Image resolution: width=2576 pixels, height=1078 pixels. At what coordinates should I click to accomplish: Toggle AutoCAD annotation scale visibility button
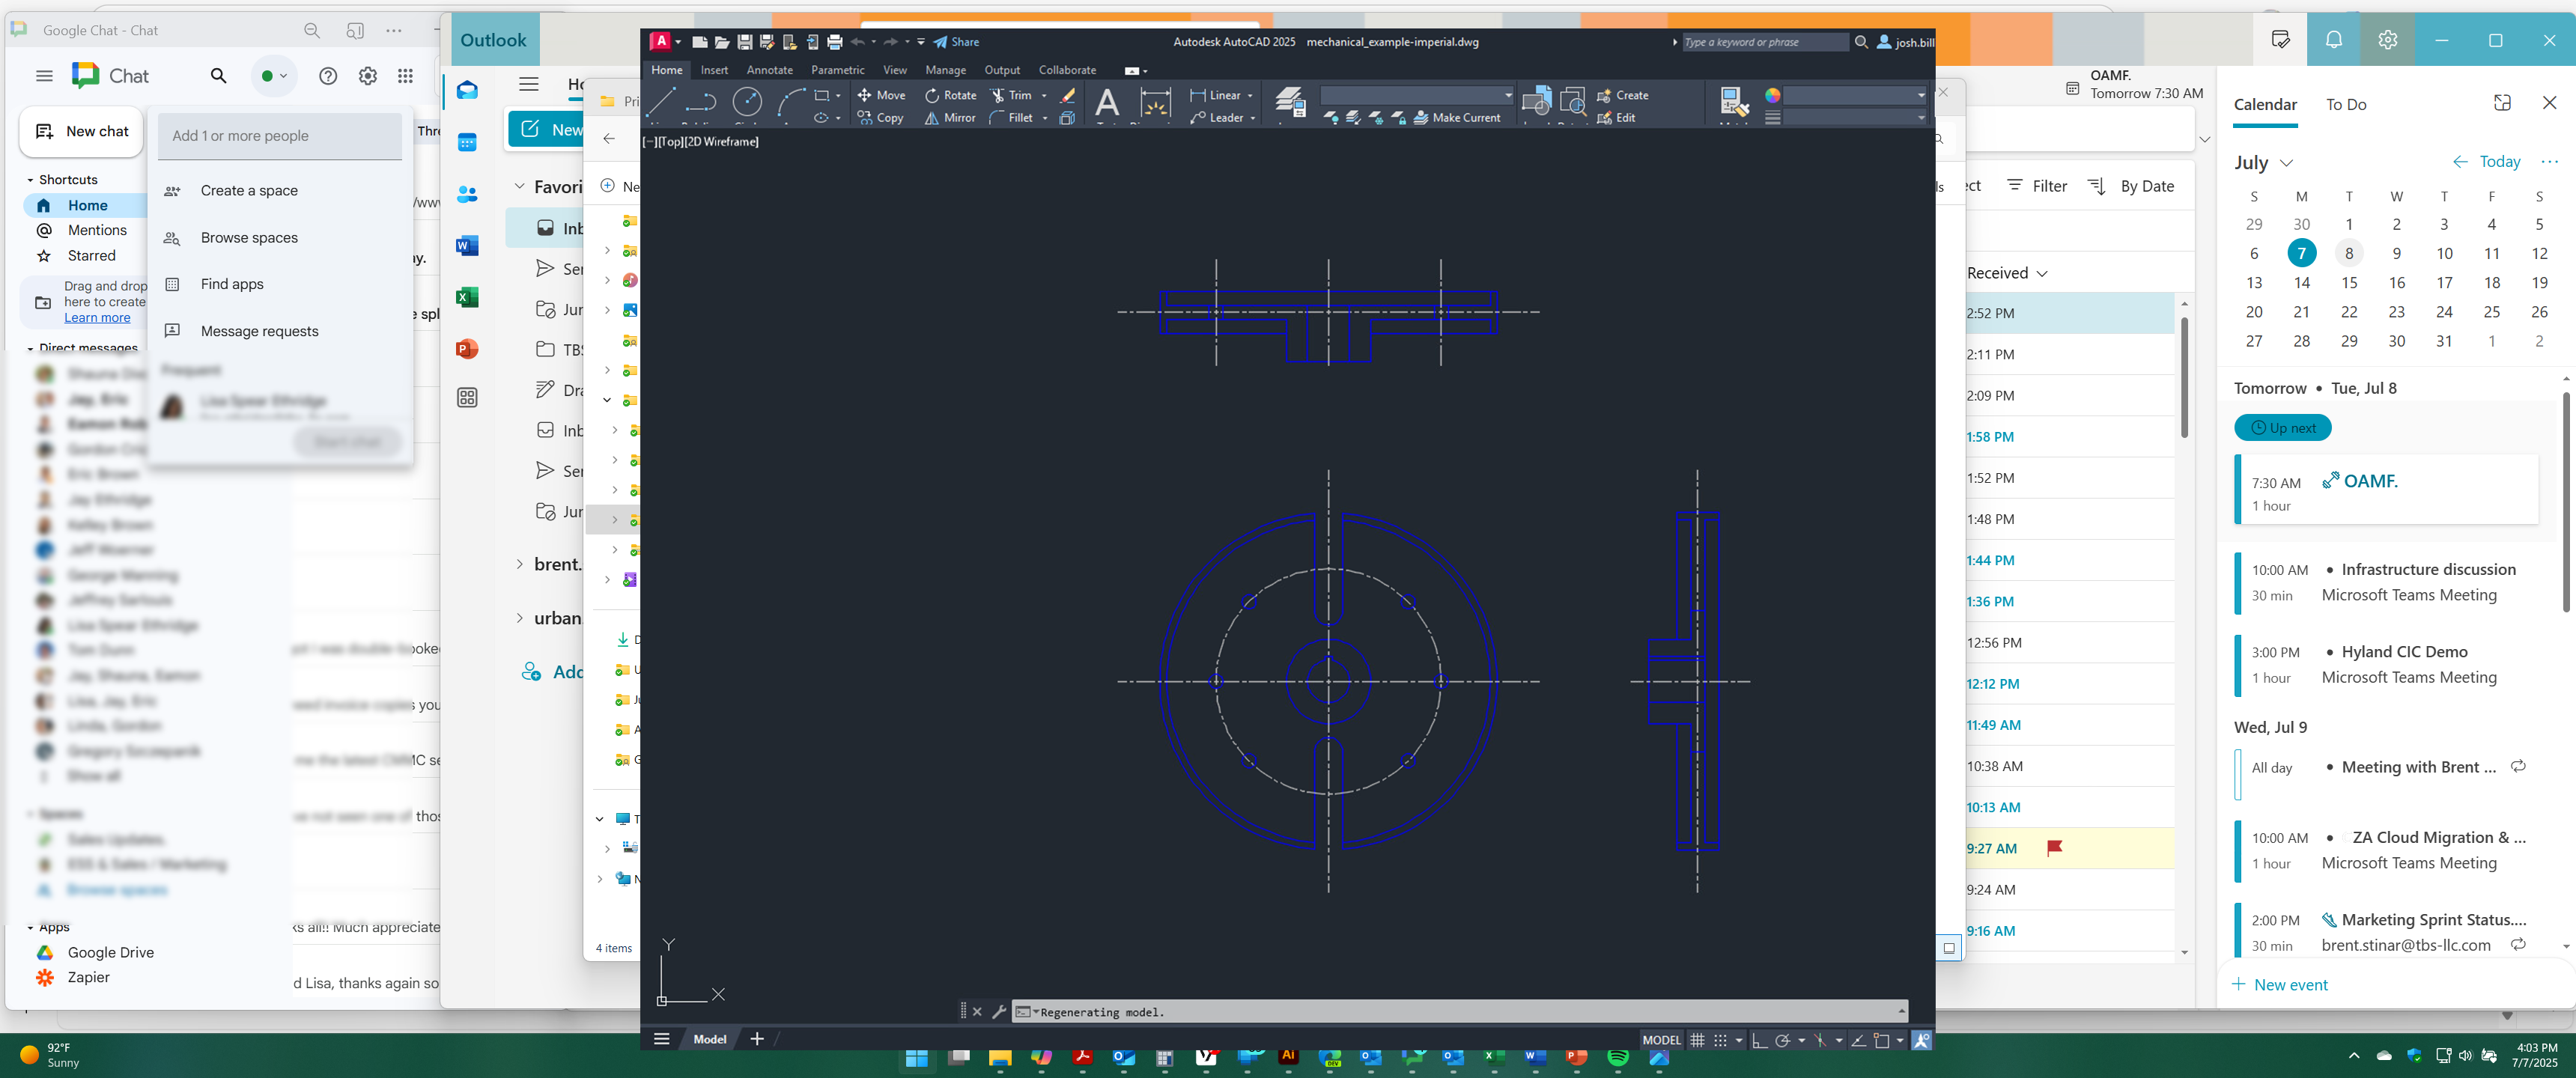tap(1921, 1040)
